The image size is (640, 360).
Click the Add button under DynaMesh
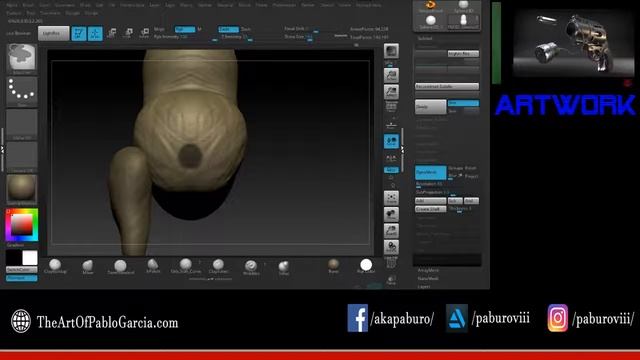pyautogui.click(x=431, y=201)
